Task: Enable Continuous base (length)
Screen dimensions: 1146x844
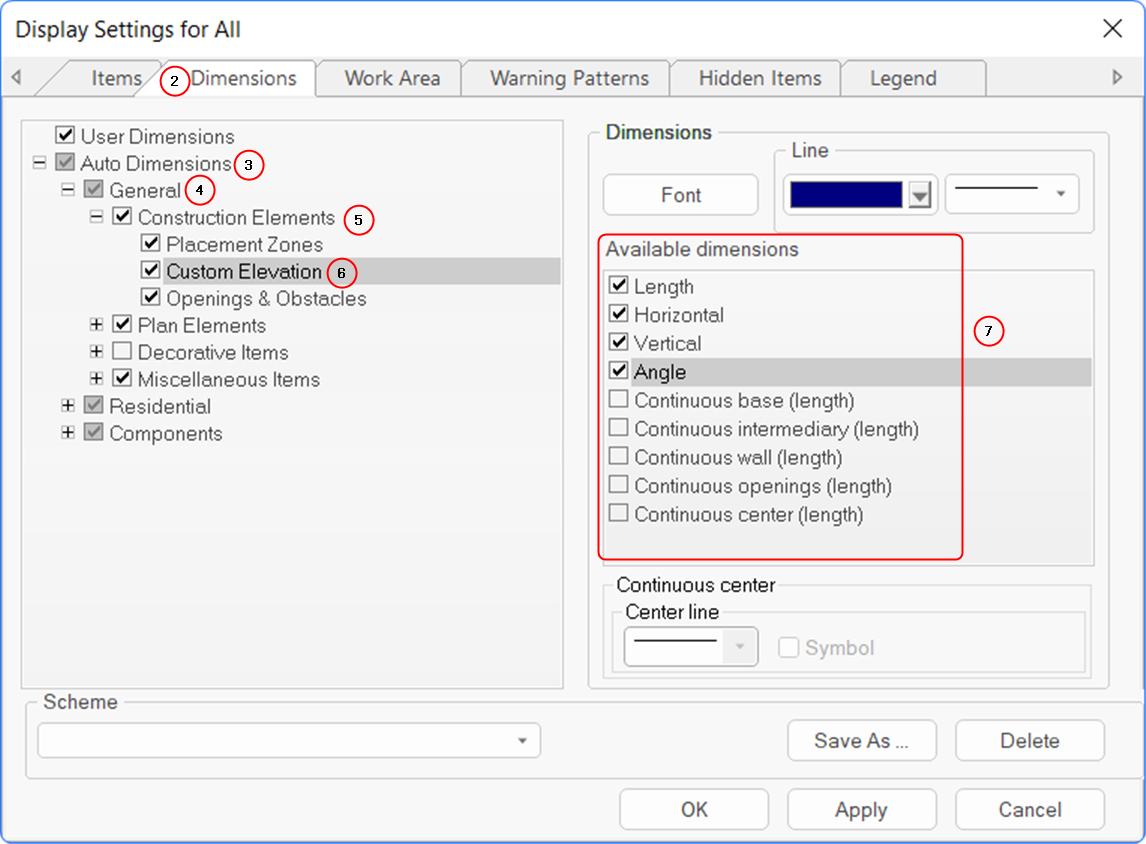Action: 618,398
